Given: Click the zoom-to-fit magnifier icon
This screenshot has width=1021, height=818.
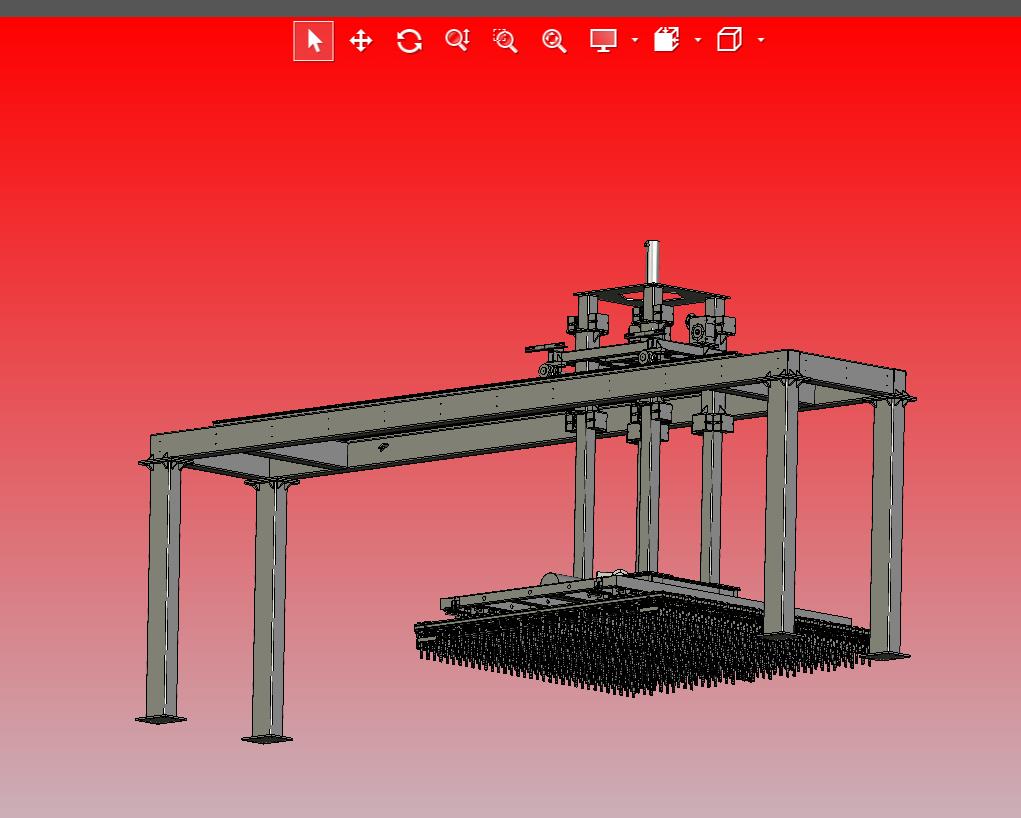Looking at the screenshot, I should tap(554, 40).
